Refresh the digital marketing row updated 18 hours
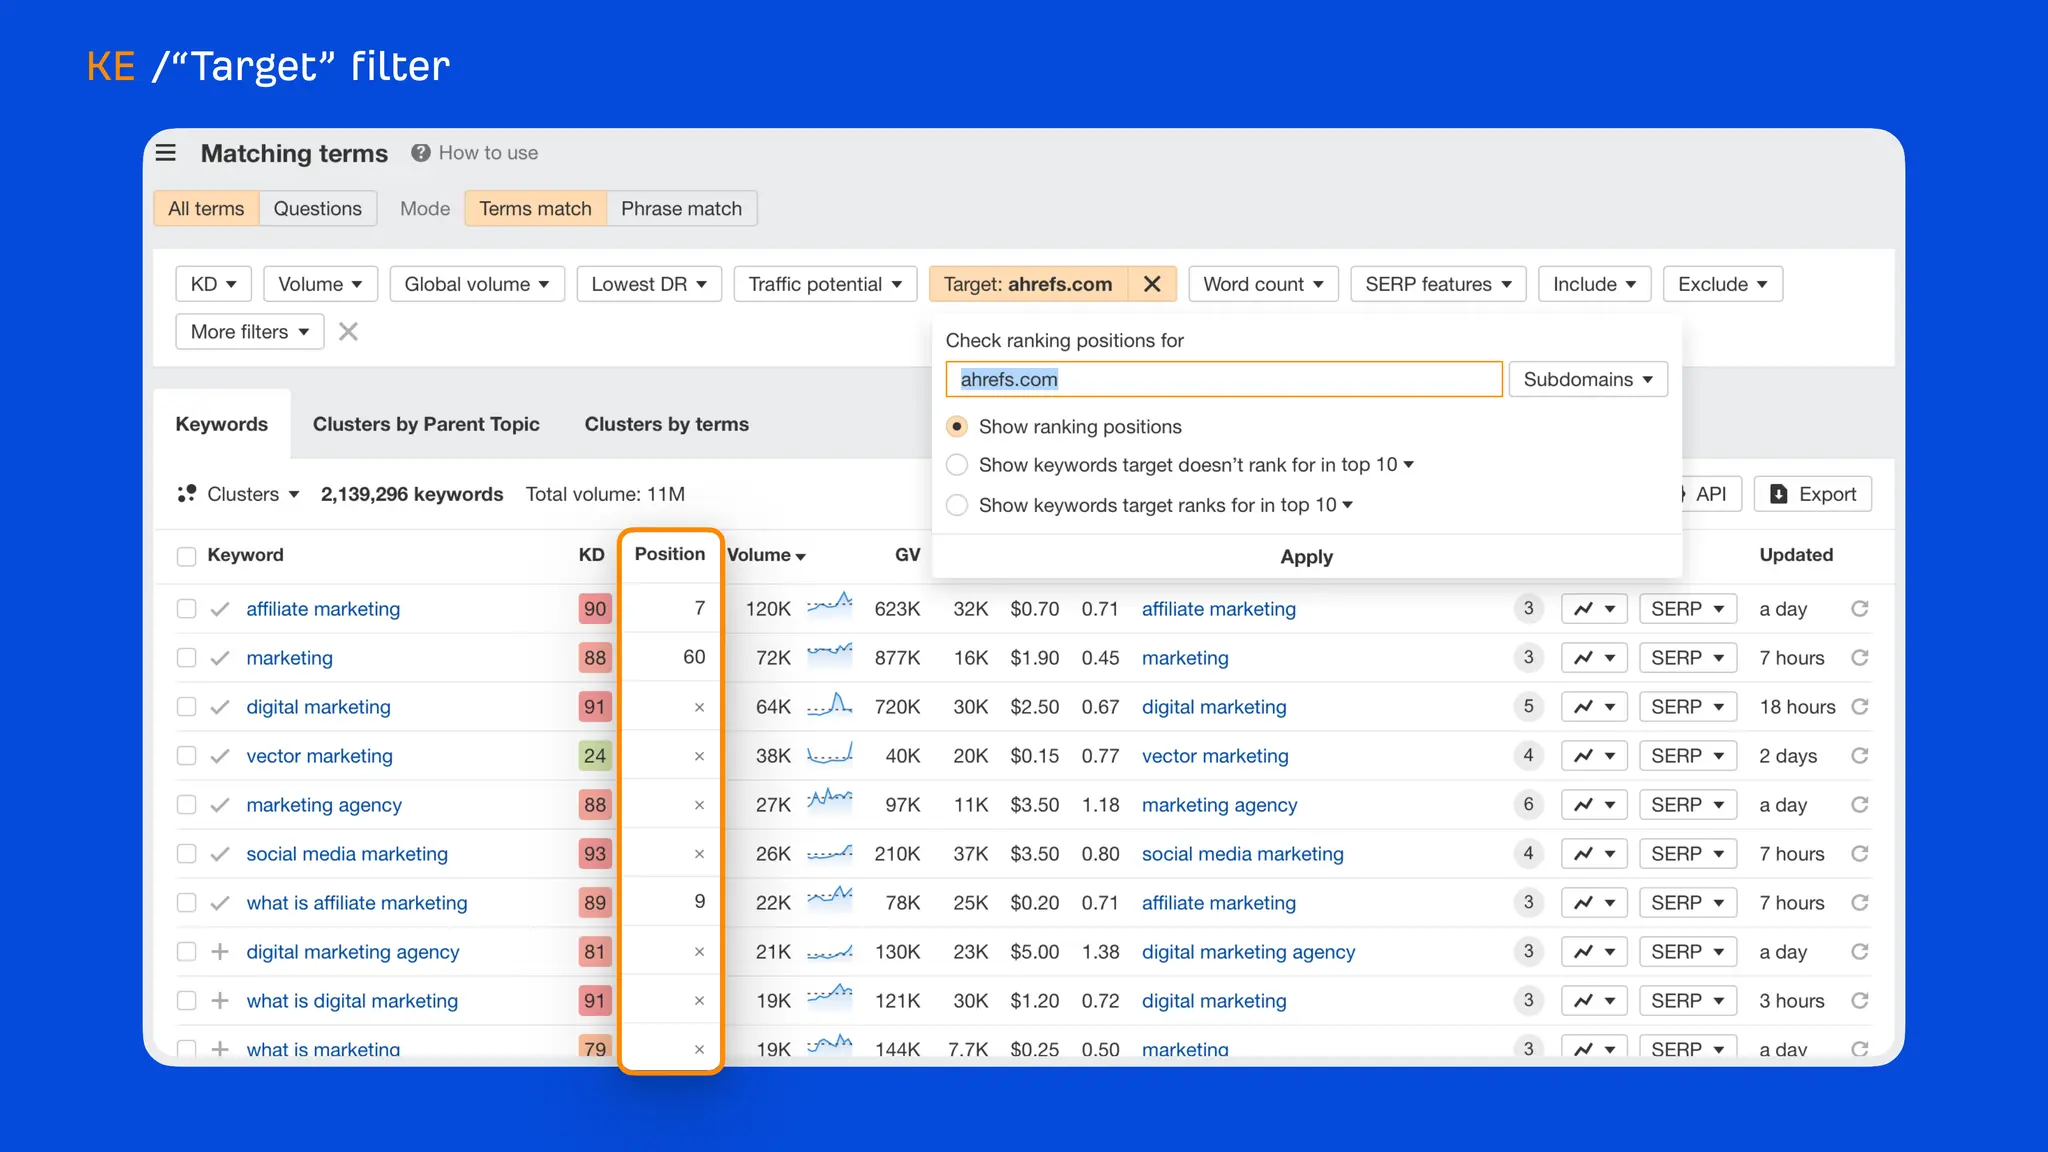 [x=1860, y=707]
